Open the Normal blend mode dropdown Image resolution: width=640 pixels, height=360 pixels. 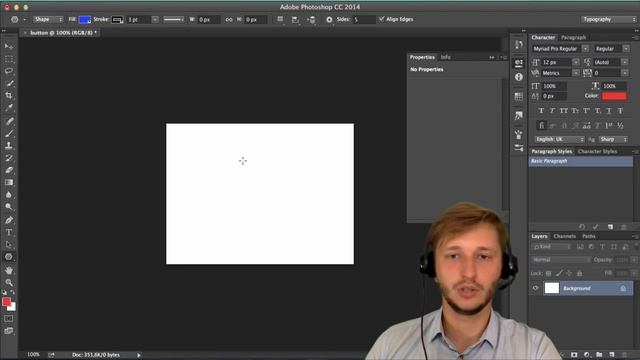coord(561,260)
